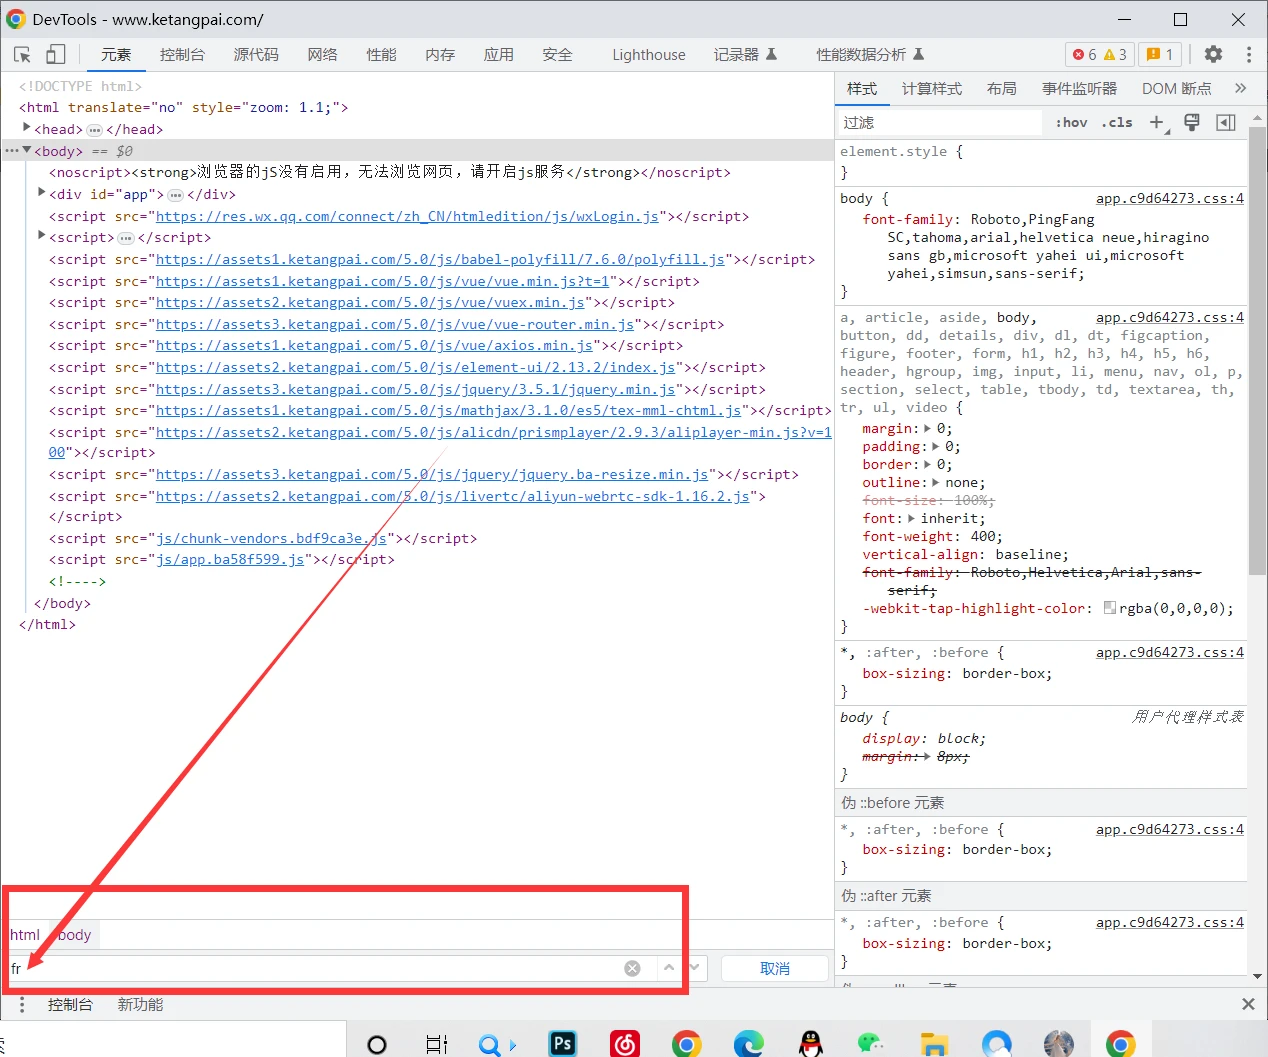Open DevTools settings gear
Image resolution: width=1268 pixels, height=1057 pixels.
pos(1213,55)
